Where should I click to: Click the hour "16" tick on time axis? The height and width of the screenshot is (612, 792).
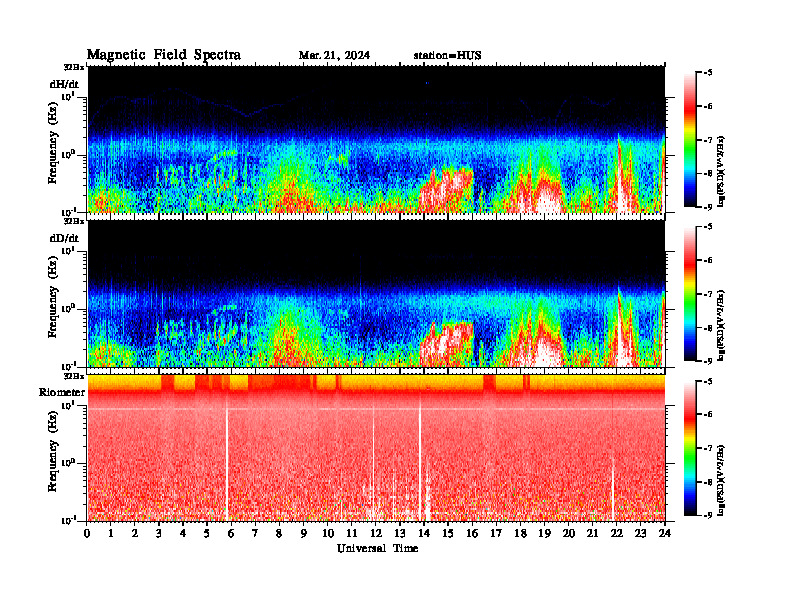coord(472,533)
